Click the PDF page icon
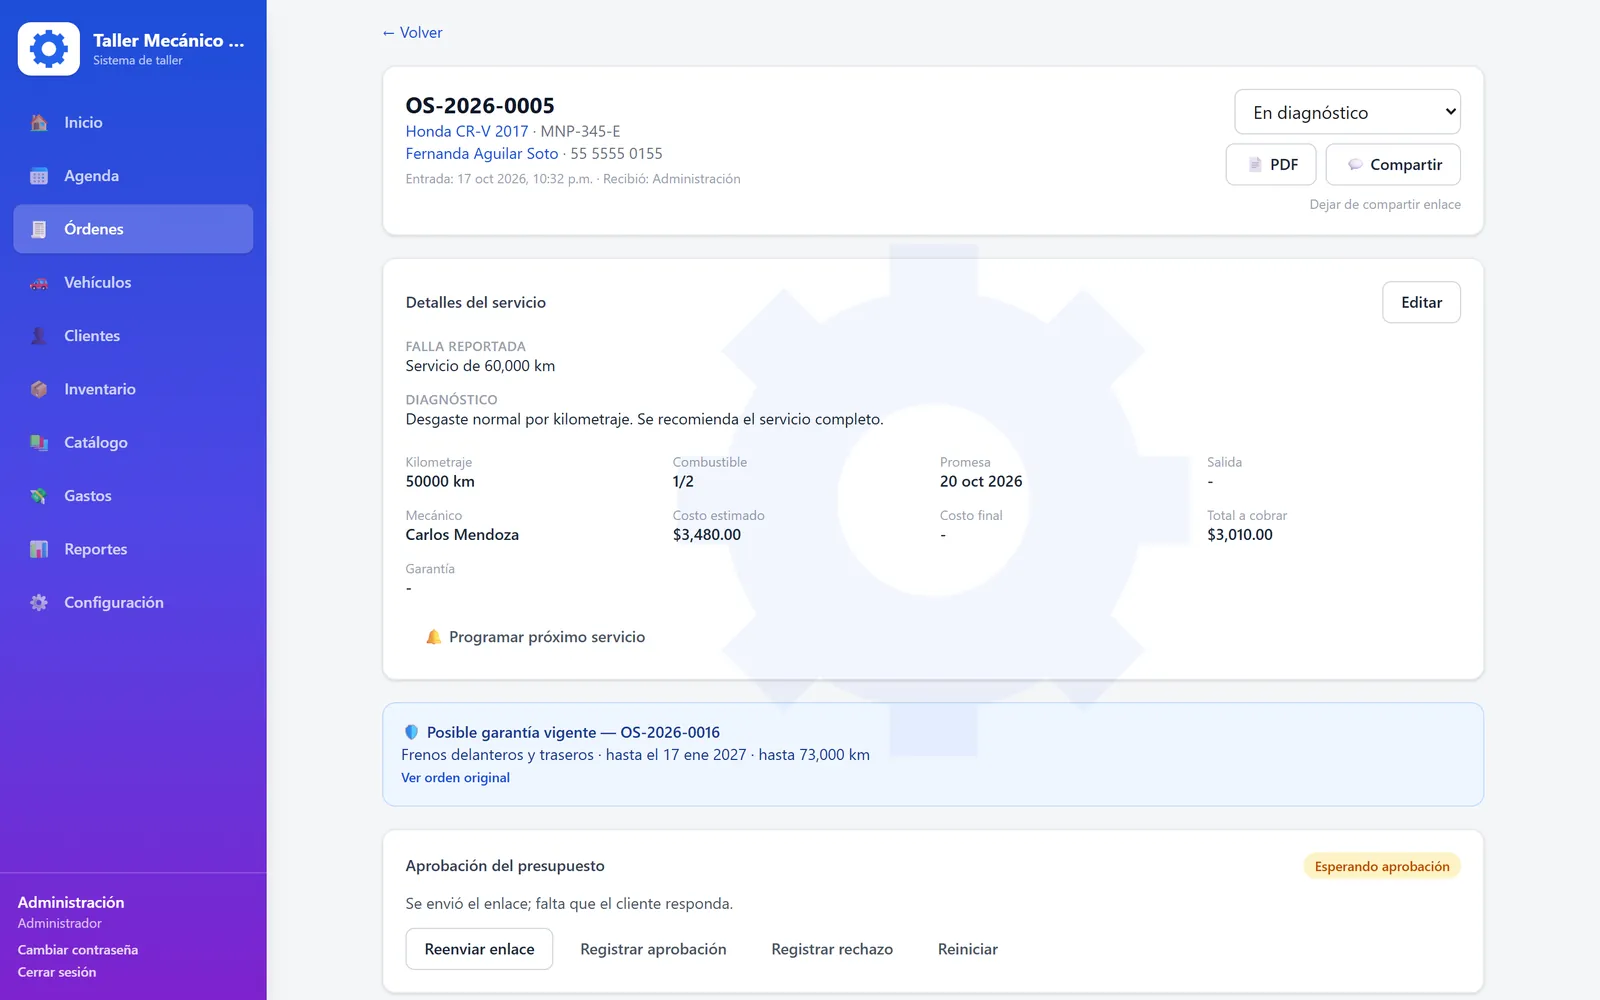The image size is (1600, 1000). click(1255, 165)
